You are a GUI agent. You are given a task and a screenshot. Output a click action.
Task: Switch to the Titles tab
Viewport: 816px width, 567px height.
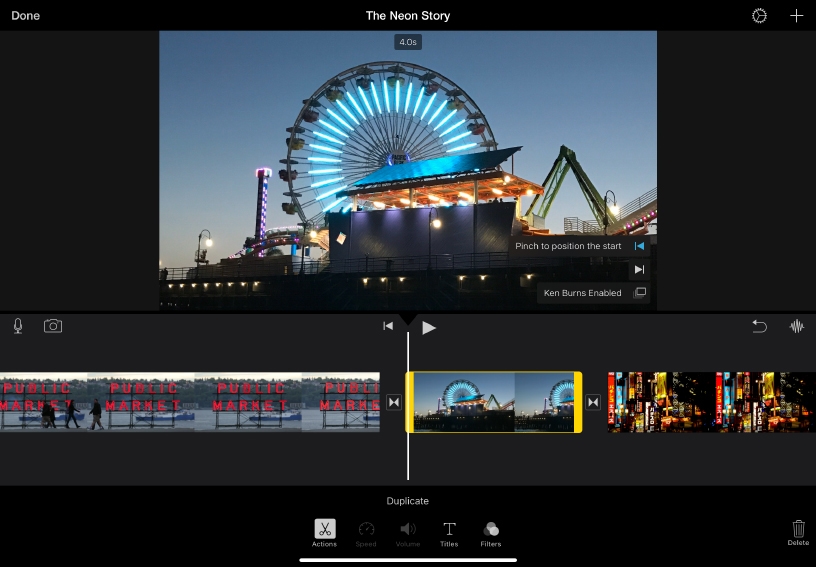(x=449, y=532)
